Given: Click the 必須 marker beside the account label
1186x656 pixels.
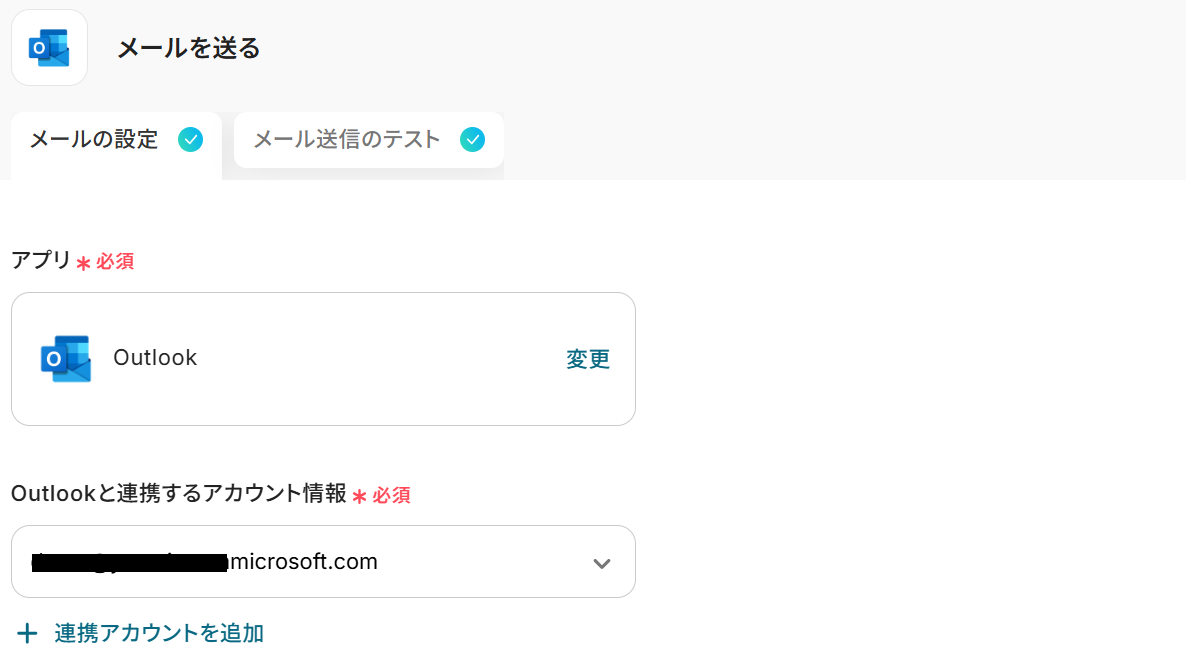Looking at the screenshot, I should coord(391,495).
